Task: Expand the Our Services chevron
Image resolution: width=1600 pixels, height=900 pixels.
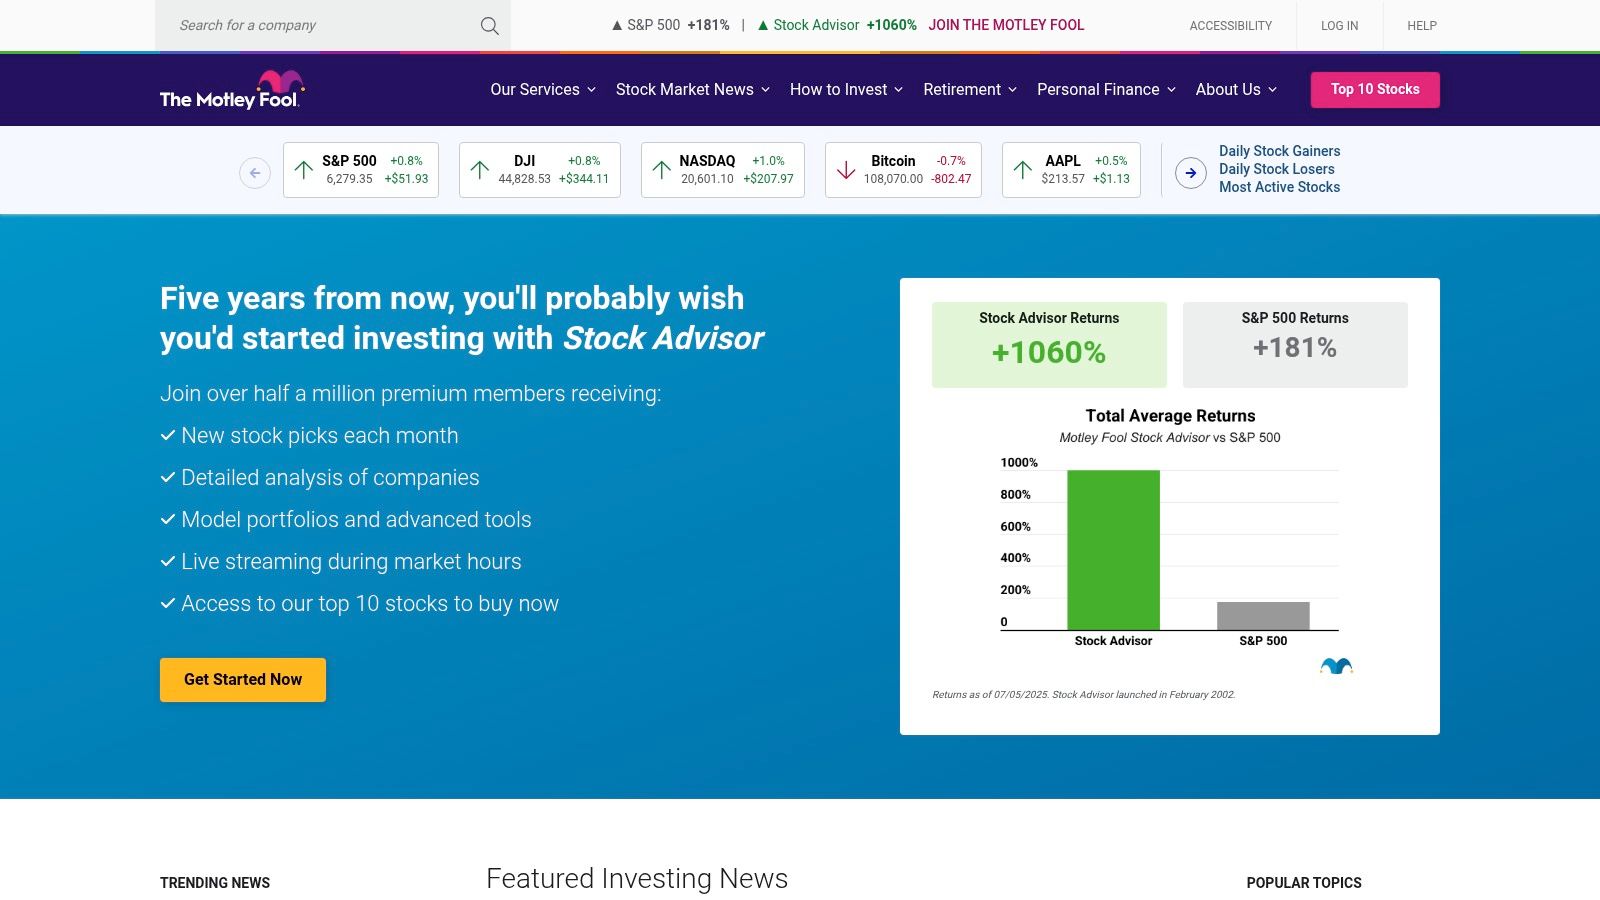Action: click(591, 90)
